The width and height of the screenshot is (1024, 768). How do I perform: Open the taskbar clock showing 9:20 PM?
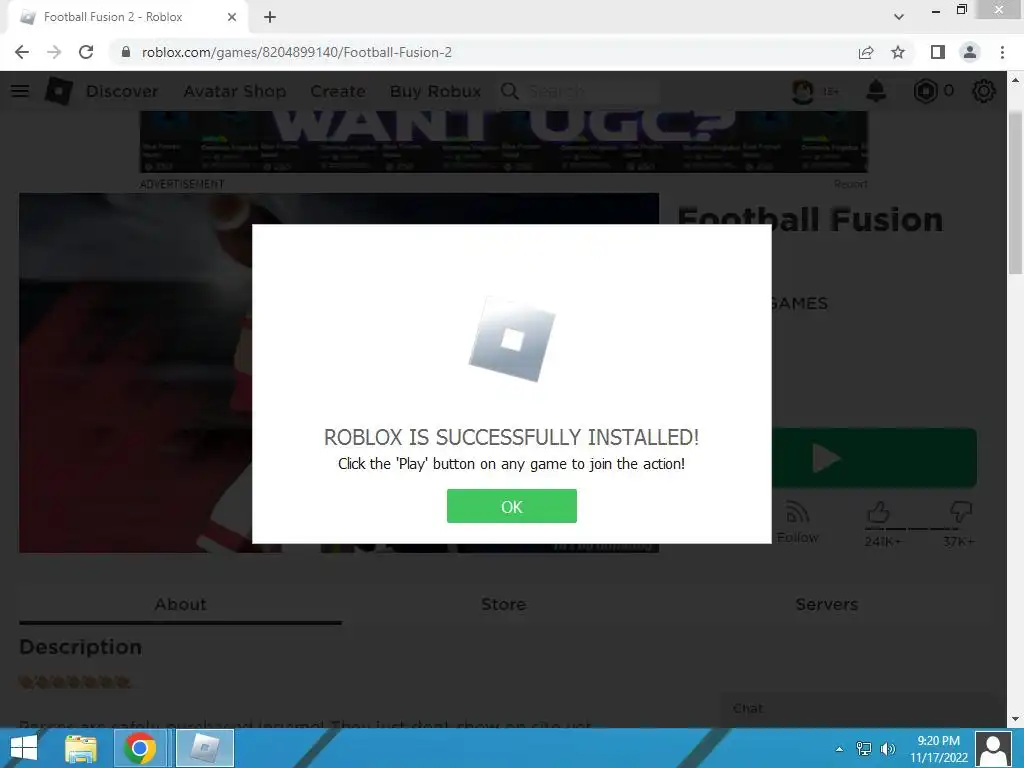click(938, 749)
